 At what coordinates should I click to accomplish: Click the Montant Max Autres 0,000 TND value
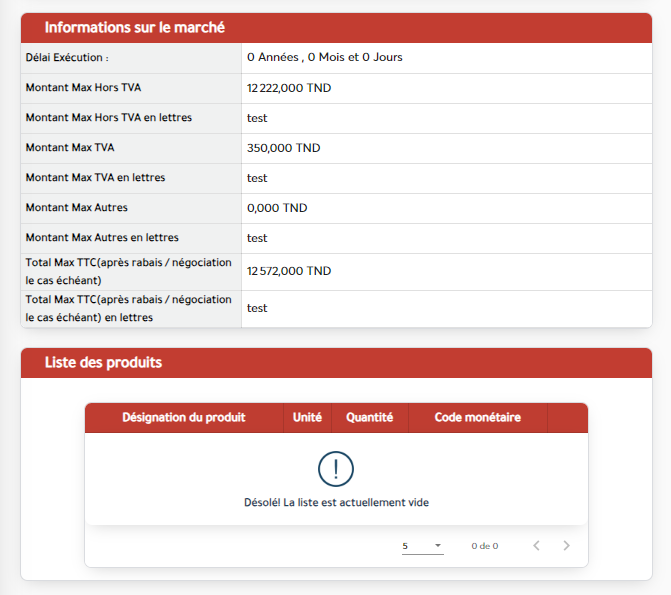tap(277, 208)
